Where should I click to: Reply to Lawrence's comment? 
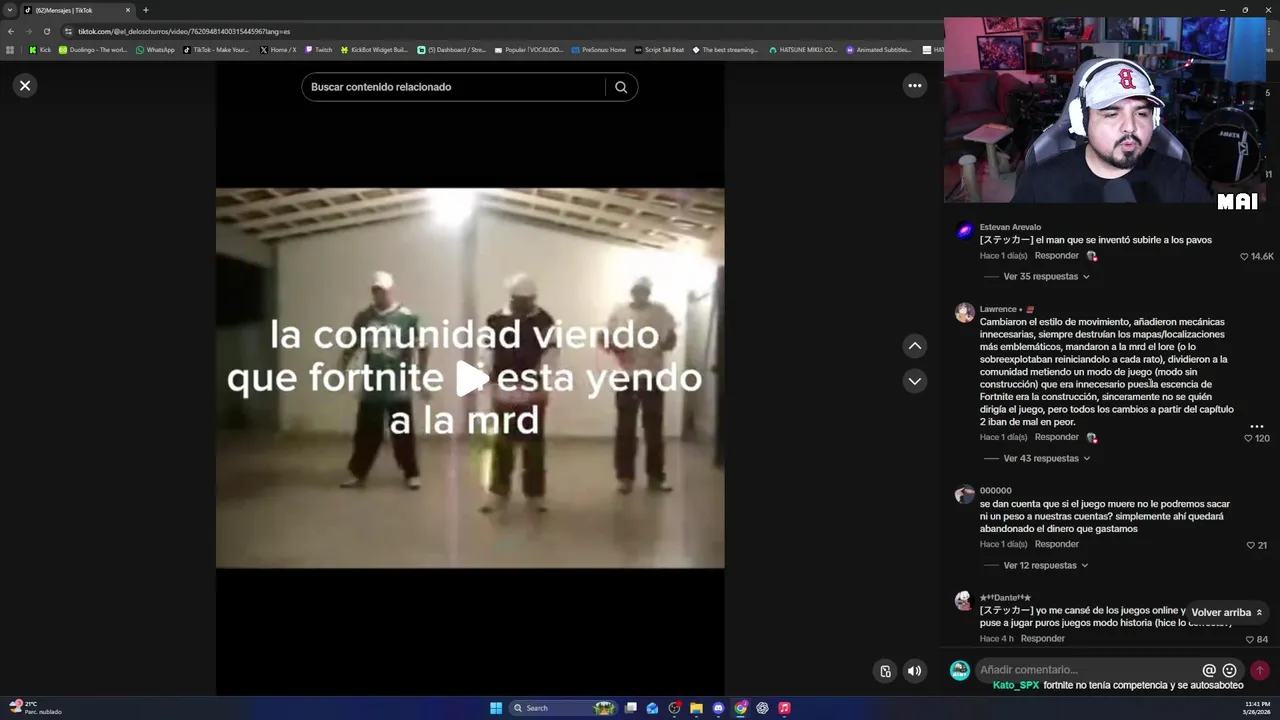(x=1056, y=437)
